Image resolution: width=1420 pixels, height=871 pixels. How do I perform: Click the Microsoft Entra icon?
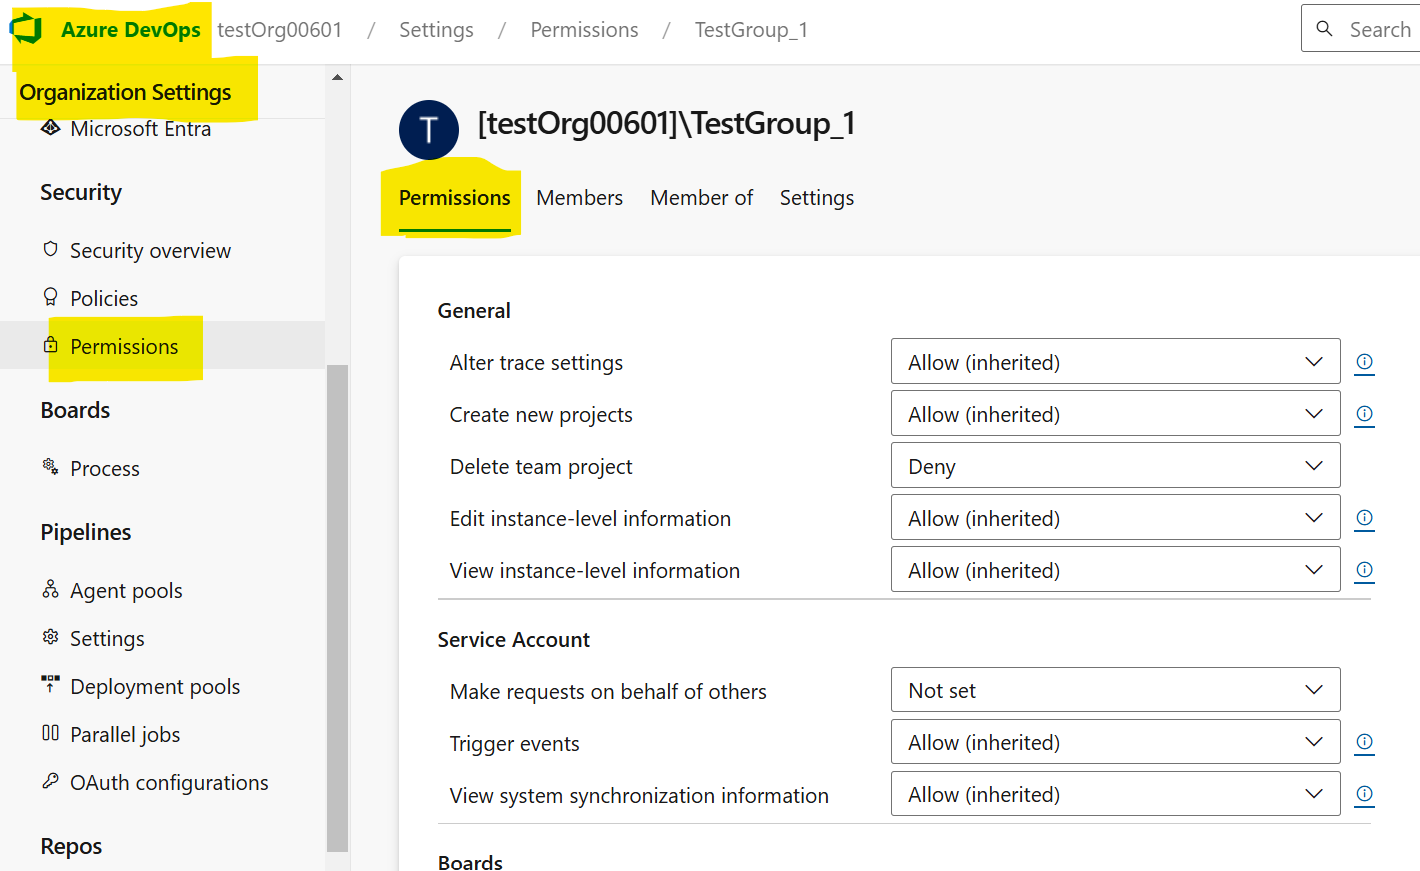pos(50,128)
